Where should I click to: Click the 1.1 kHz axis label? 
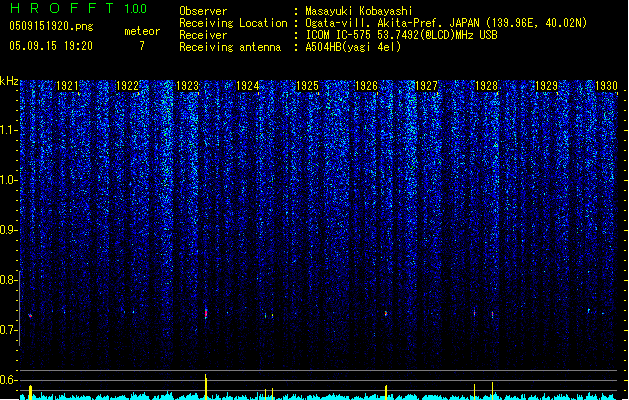pos(9,130)
